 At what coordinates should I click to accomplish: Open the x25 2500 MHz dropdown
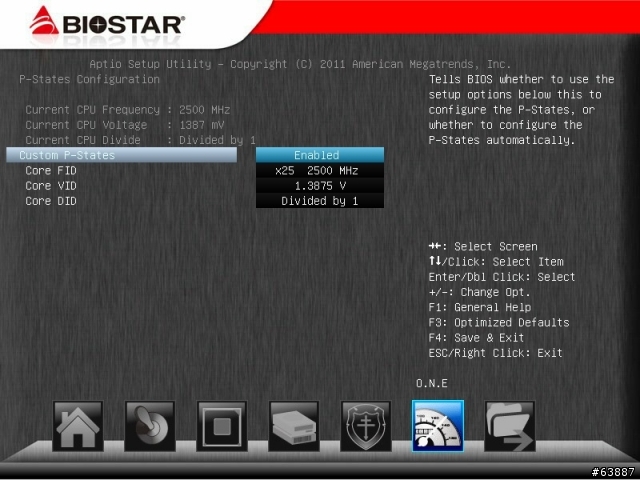coord(320,170)
